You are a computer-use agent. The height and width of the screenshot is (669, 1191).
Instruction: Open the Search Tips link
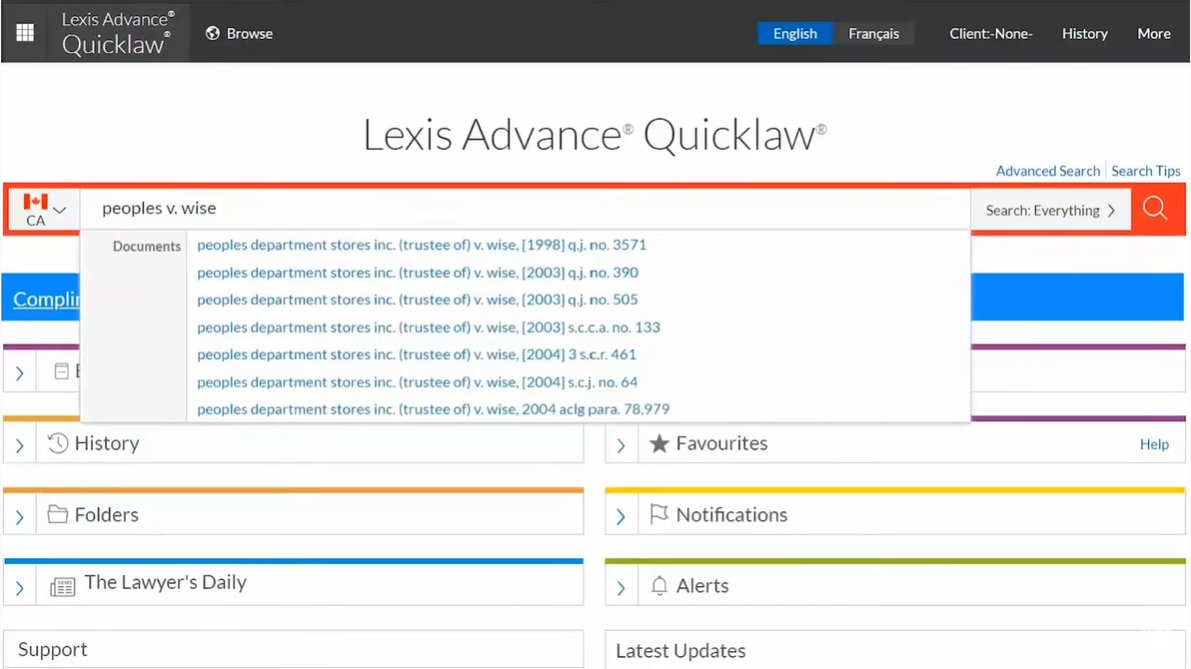[x=1145, y=171]
